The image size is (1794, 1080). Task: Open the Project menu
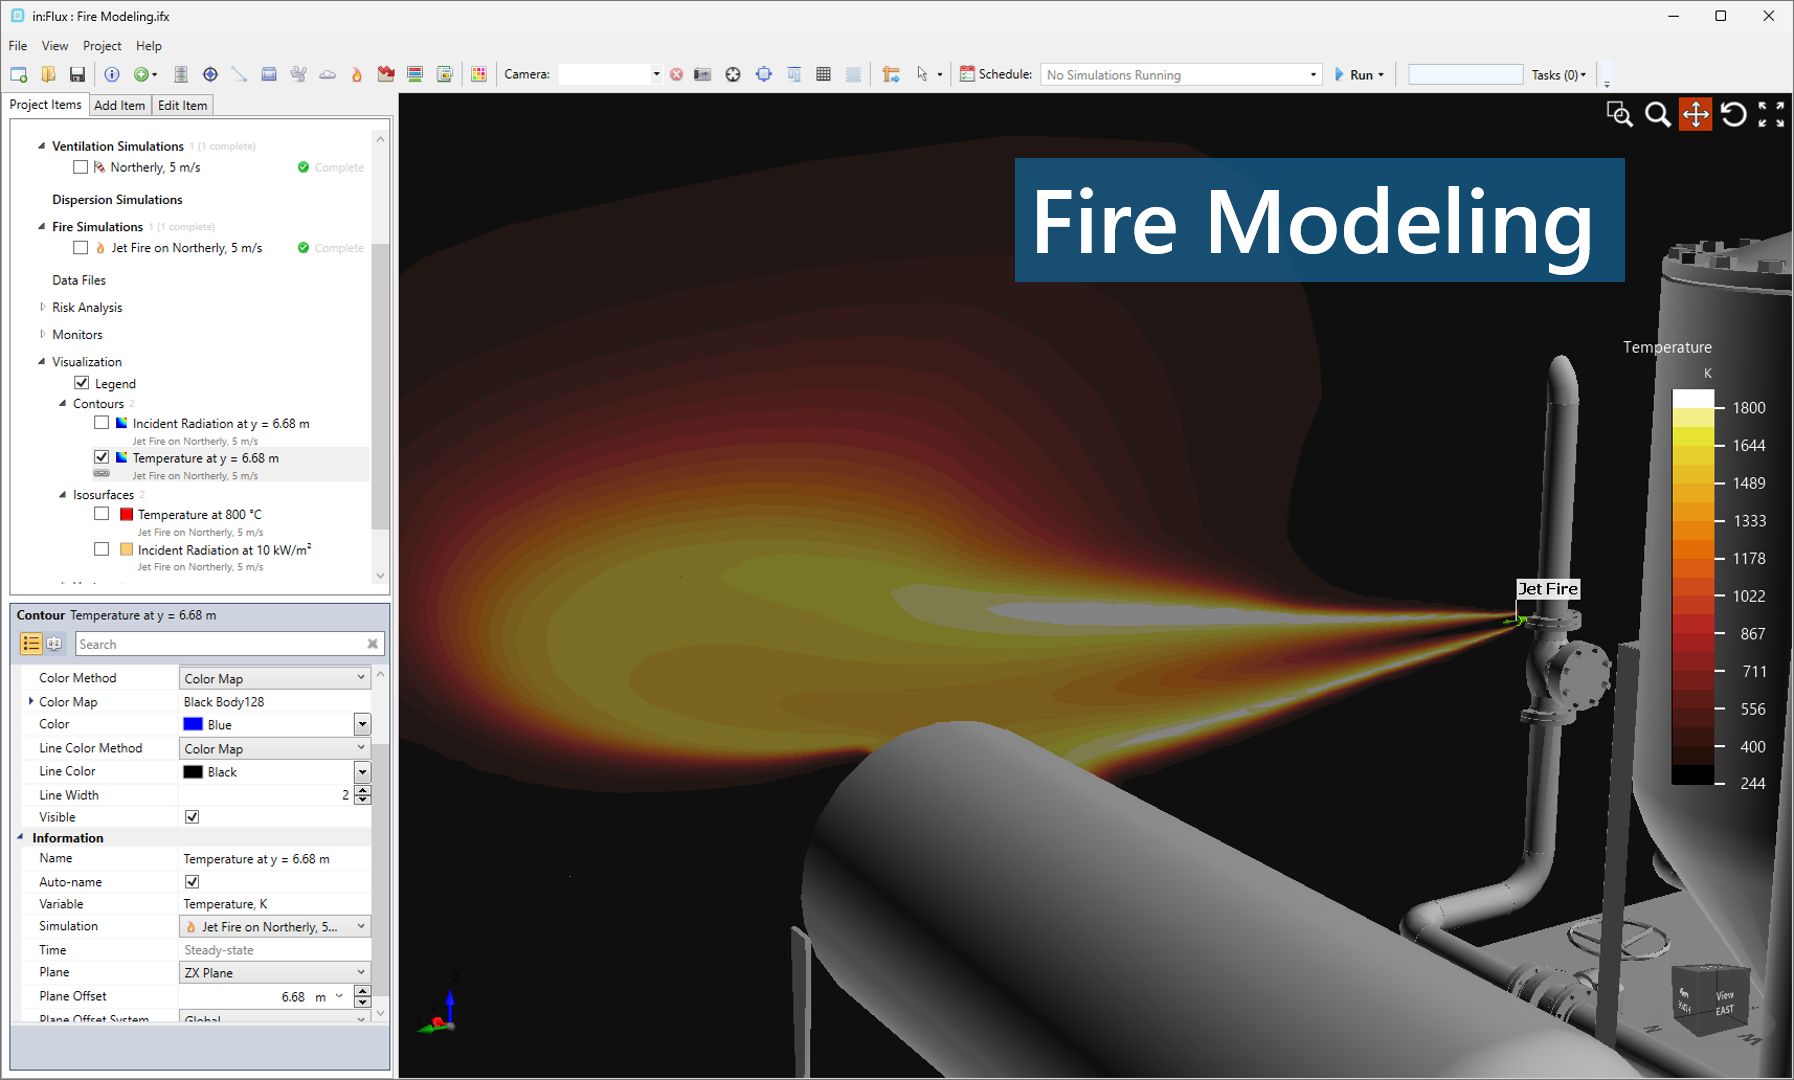(102, 46)
